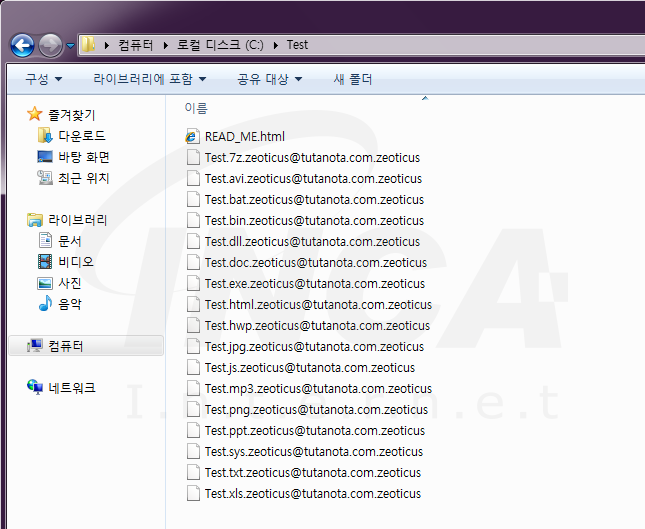Open 최근 위치 in favorites
Viewport: 645px width, 529px height.
coord(84,178)
